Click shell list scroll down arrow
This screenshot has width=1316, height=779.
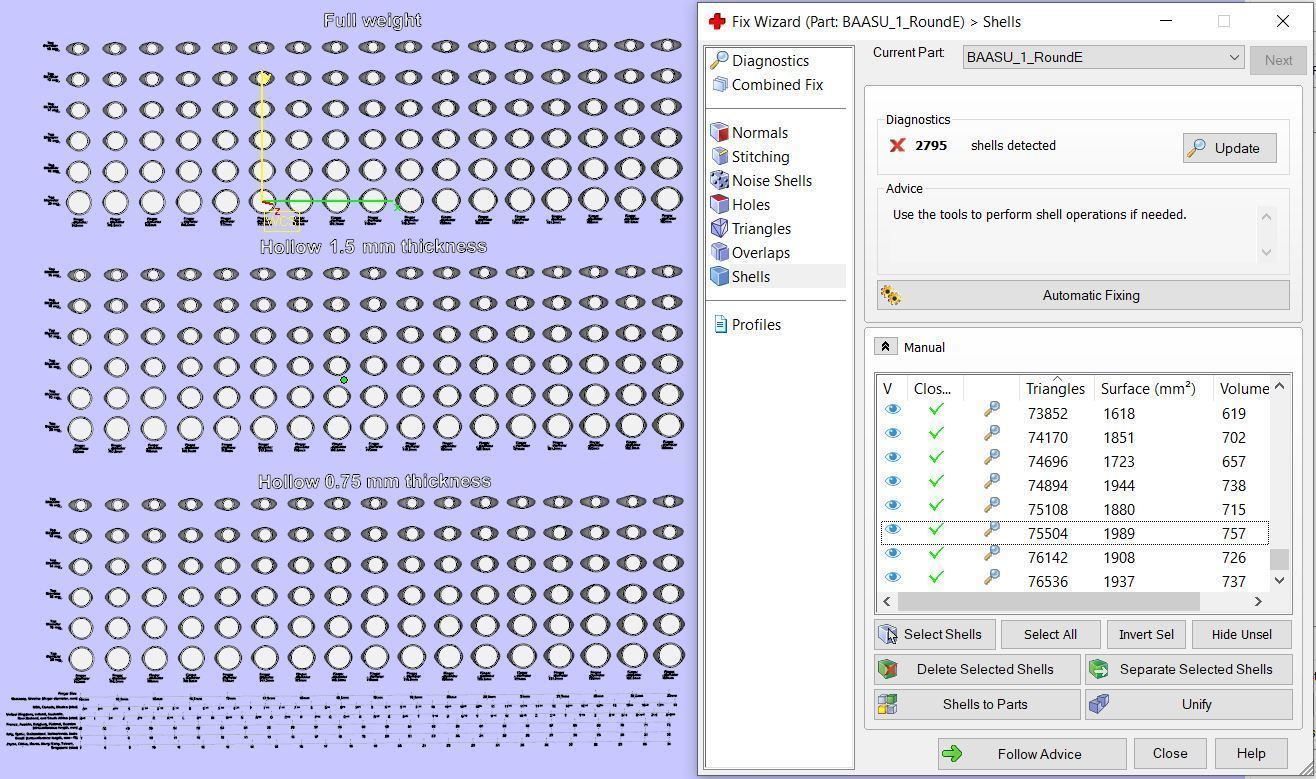(1279, 580)
